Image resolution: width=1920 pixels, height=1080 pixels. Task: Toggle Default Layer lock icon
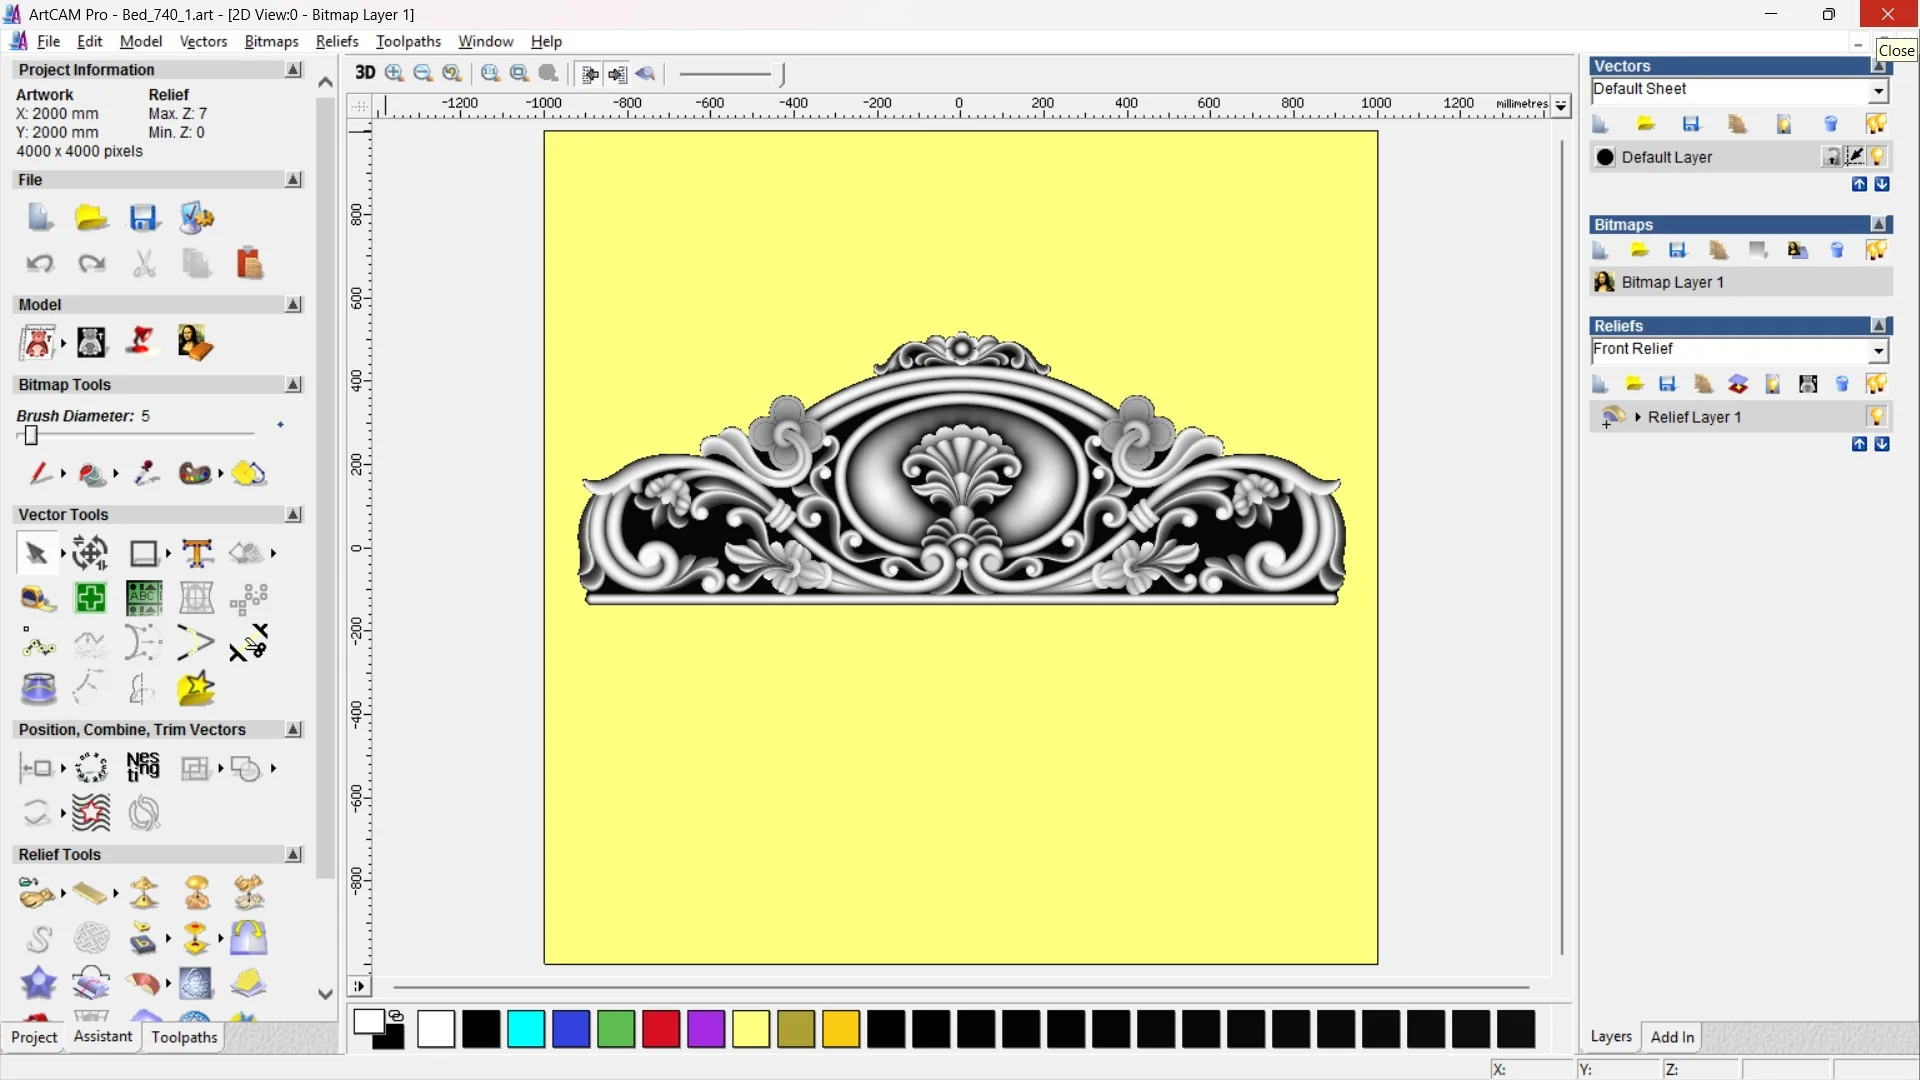coord(1831,157)
